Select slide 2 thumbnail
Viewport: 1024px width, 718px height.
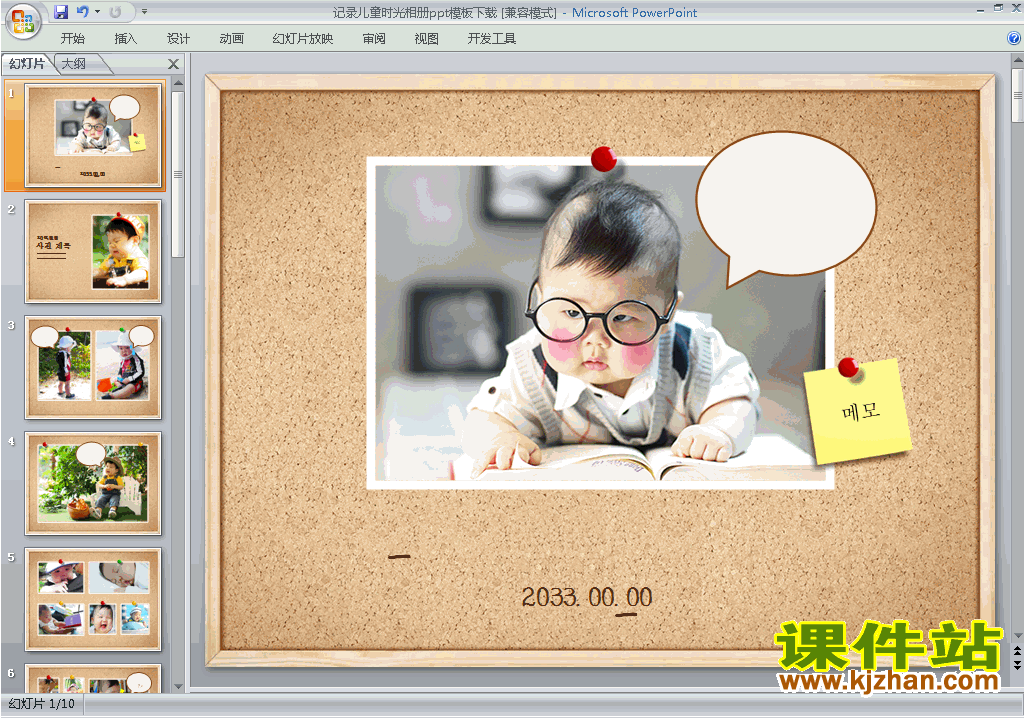[x=93, y=252]
